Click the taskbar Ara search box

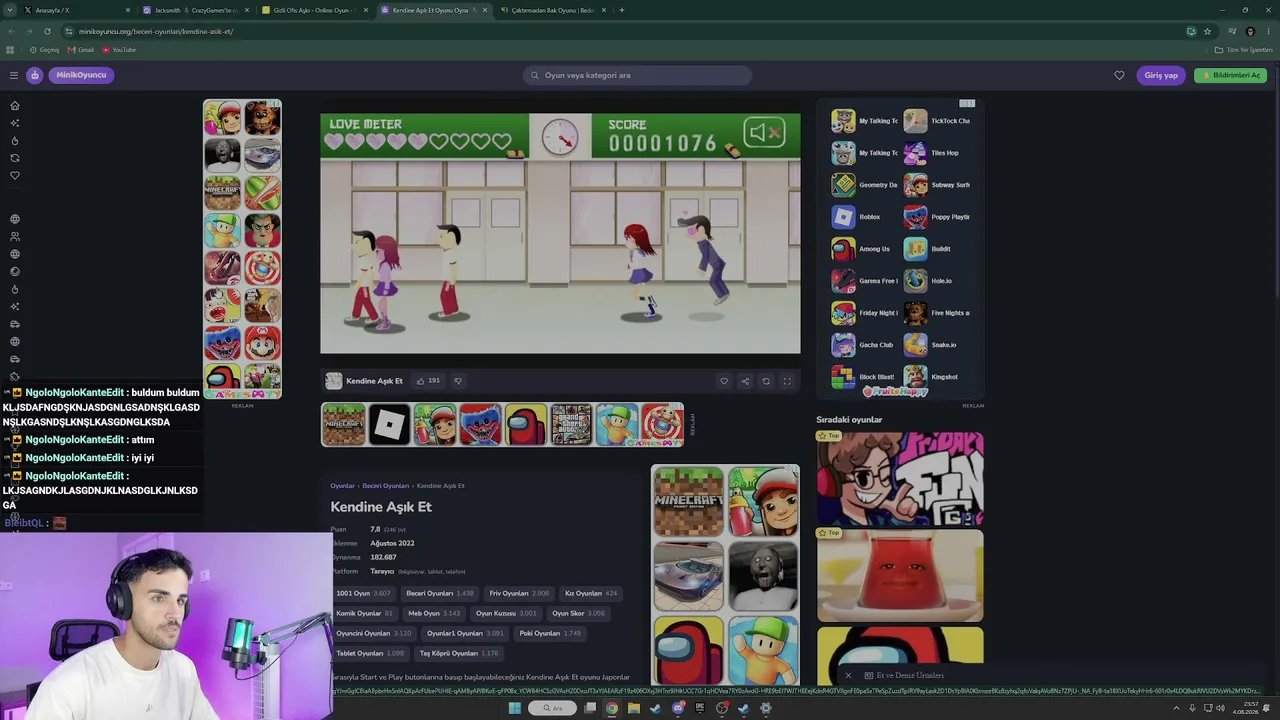[x=552, y=708]
